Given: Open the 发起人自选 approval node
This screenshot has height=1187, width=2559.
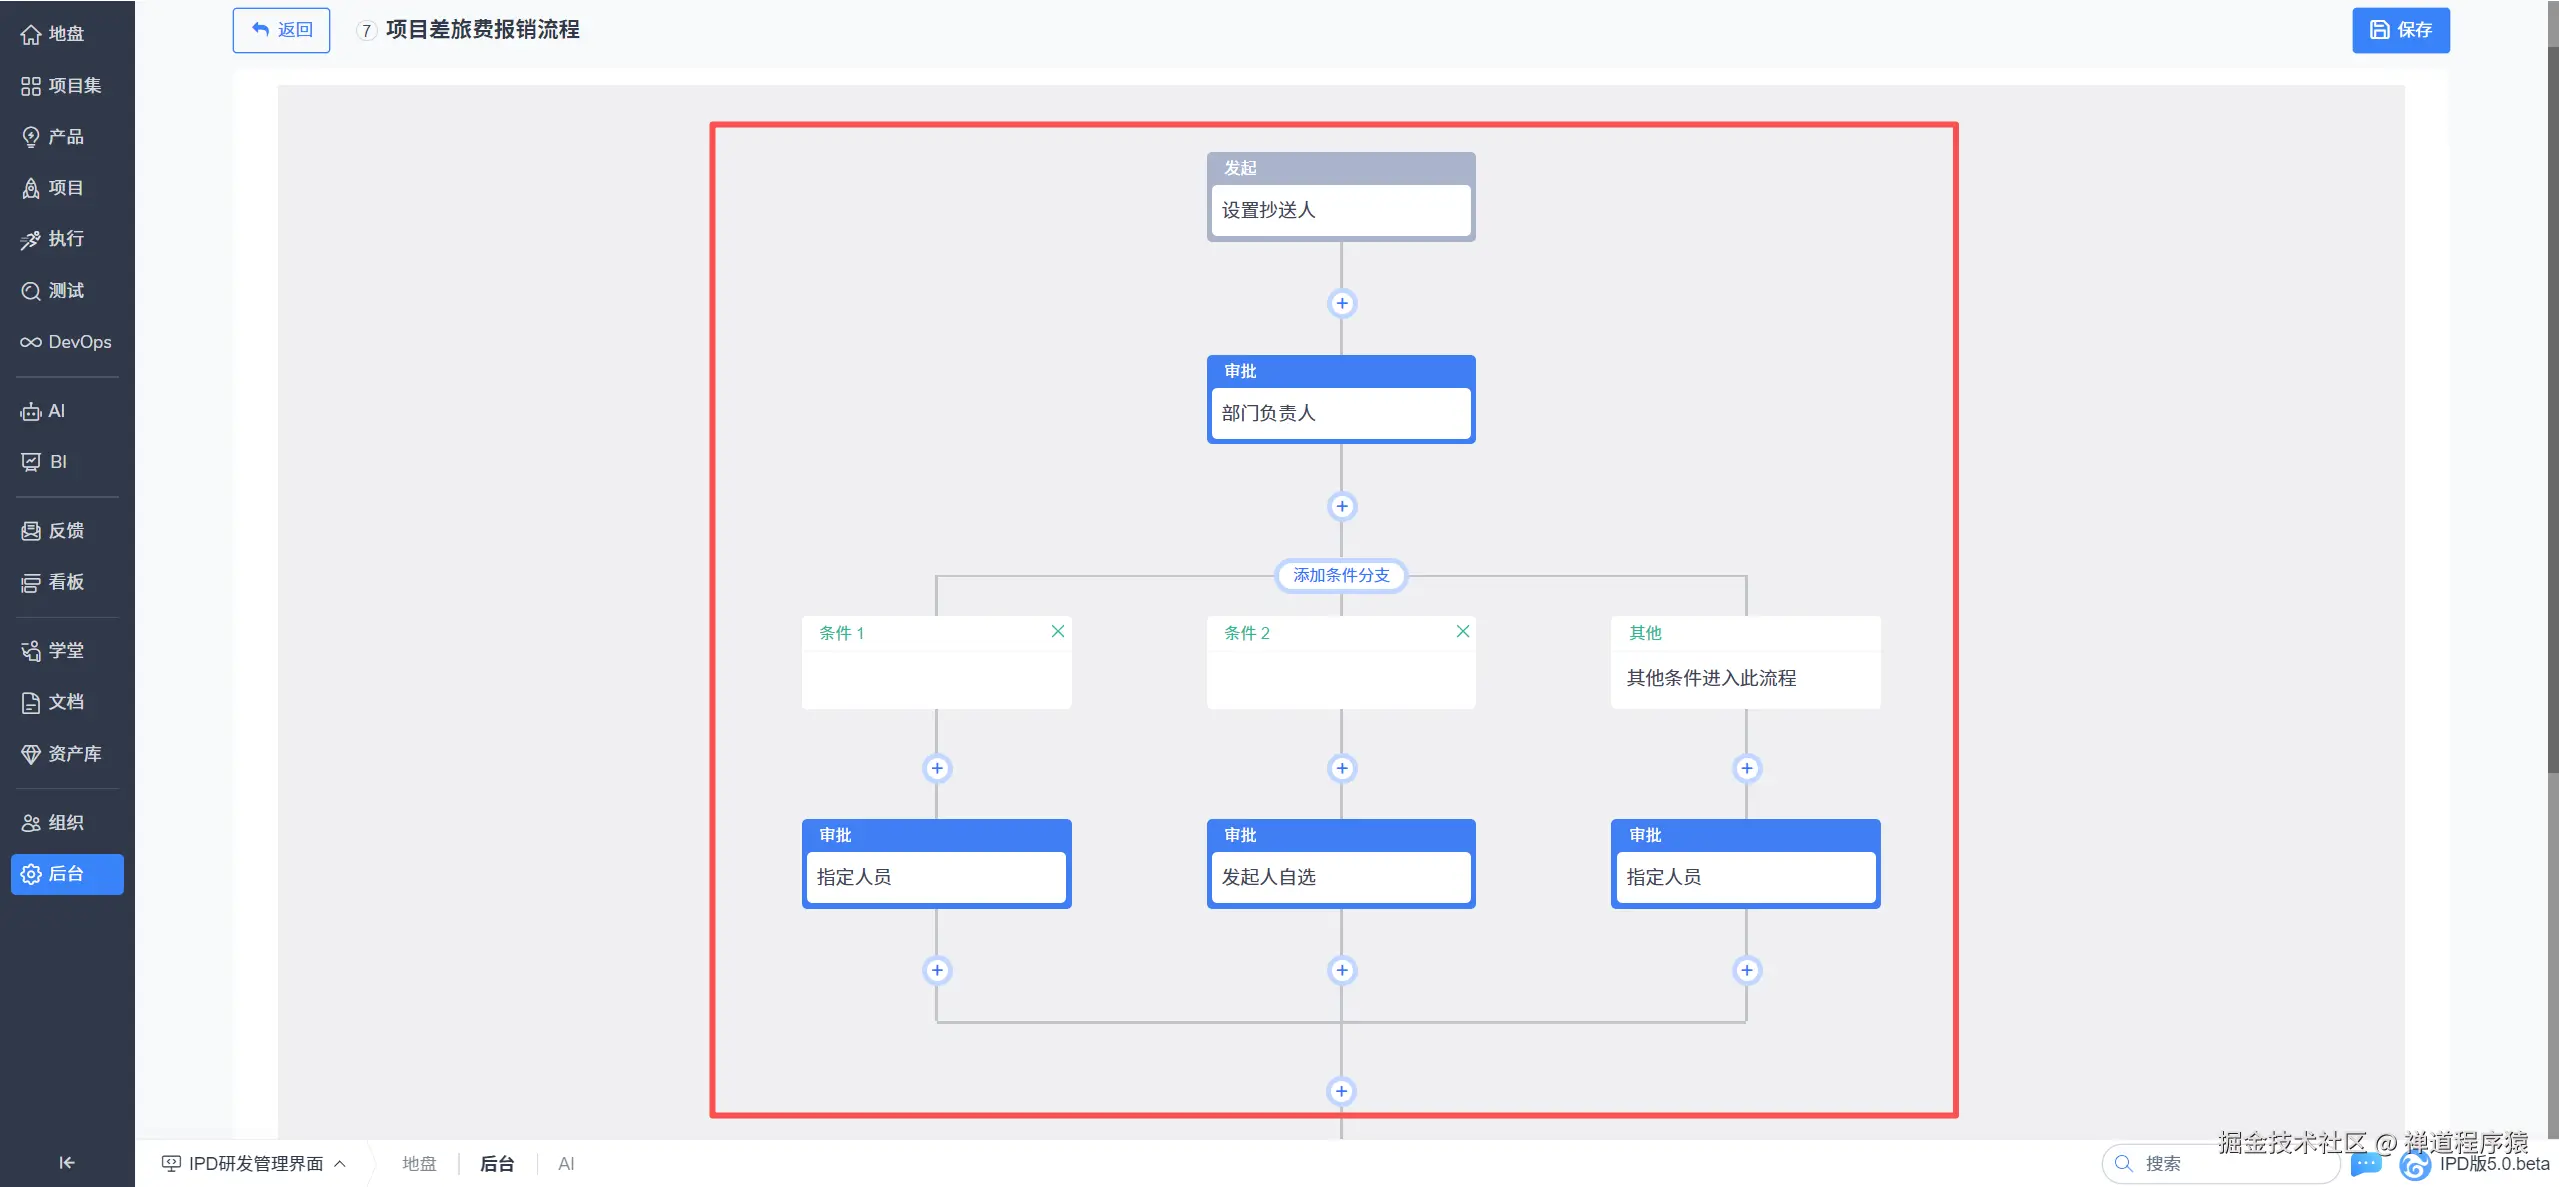Looking at the screenshot, I should [1340, 877].
